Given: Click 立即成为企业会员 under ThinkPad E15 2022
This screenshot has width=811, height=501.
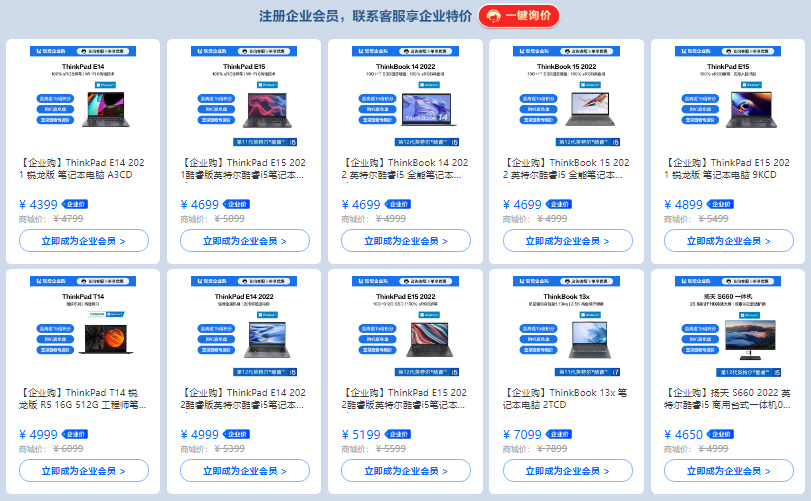Looking at the screenshot, I should [406, 471].
